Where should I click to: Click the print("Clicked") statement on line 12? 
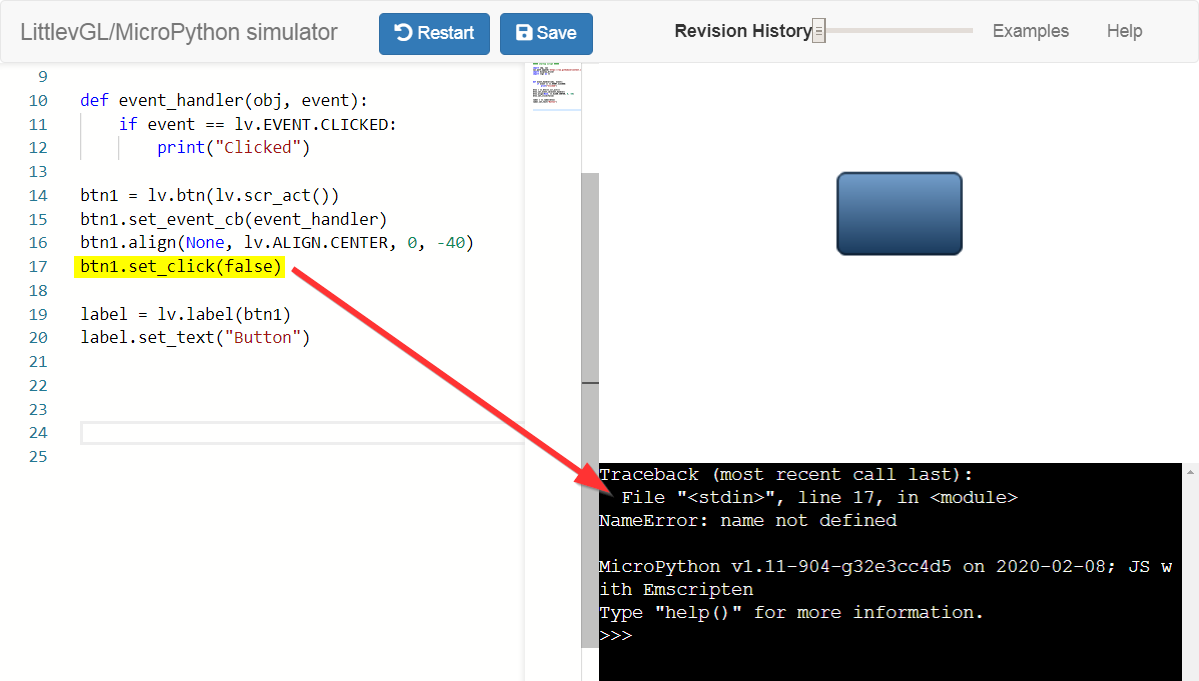coord(233,148)
